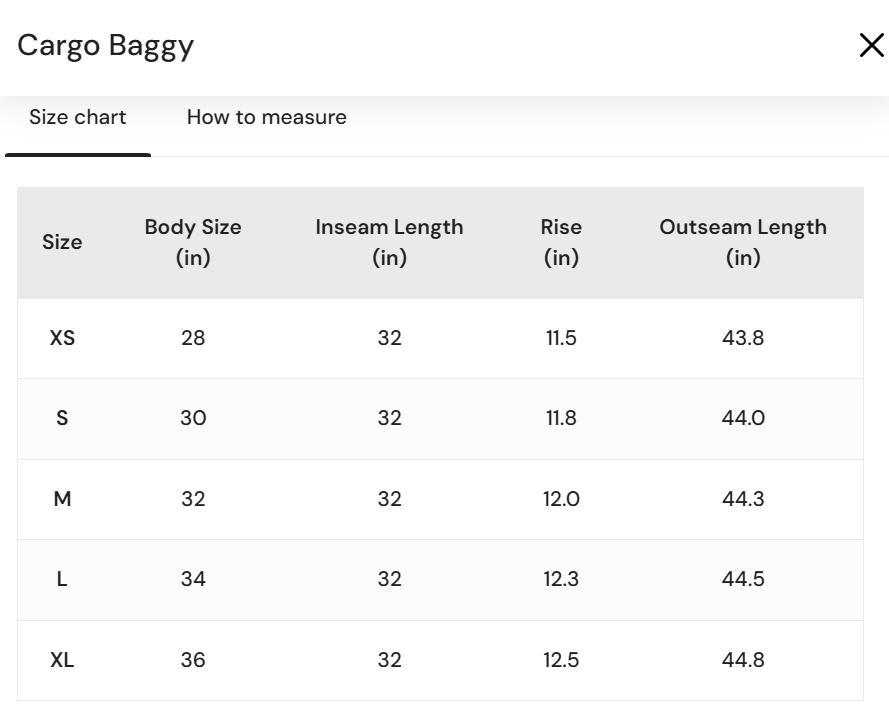This screenshot has height=712, width=889.
Task: Click the rise value 12.5
Action: (561, 660)
